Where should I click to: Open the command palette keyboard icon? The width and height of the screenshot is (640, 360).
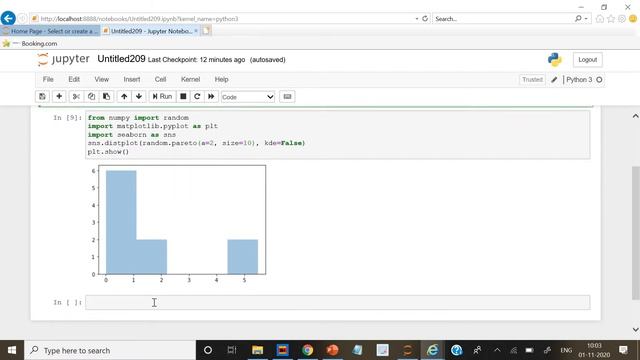click(x=287, y=96)
